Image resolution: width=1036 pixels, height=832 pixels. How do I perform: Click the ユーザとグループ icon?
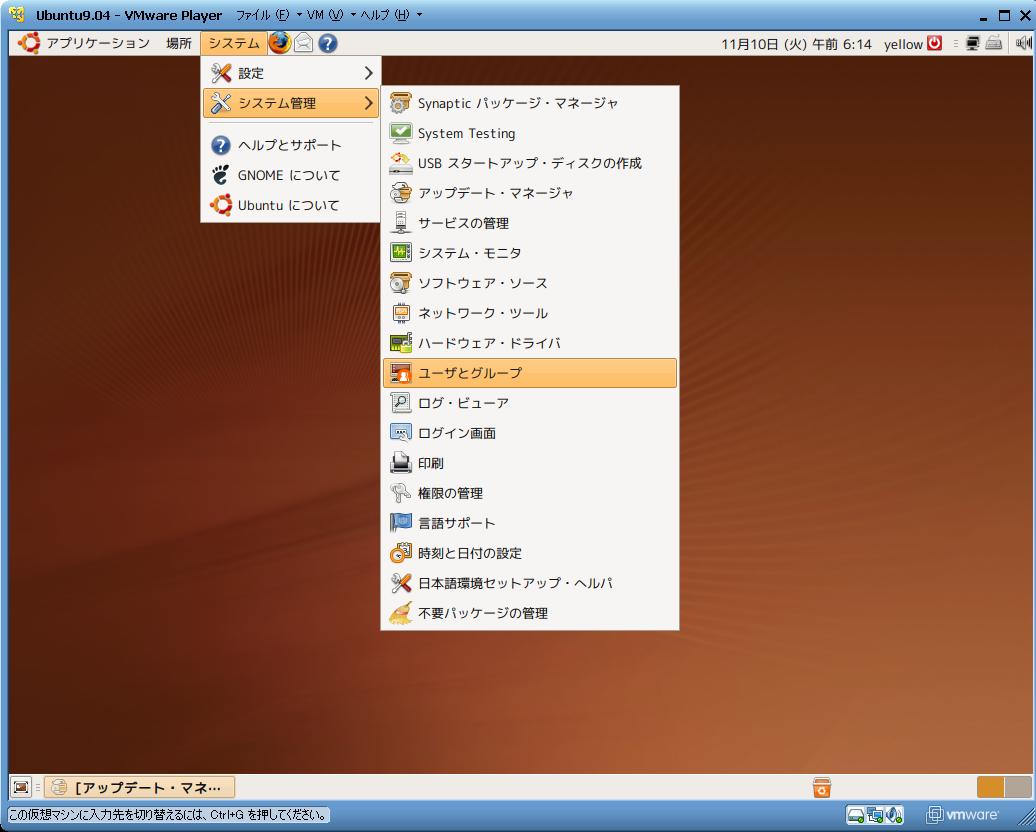click(x=400, y=373)
